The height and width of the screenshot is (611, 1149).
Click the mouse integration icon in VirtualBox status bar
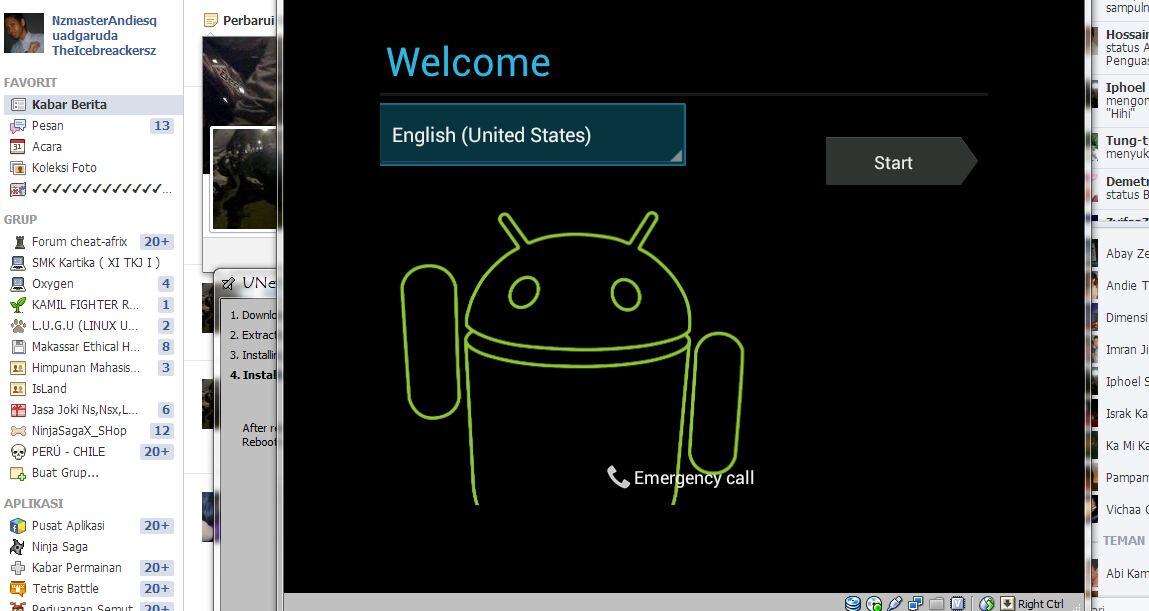[987, 604]
